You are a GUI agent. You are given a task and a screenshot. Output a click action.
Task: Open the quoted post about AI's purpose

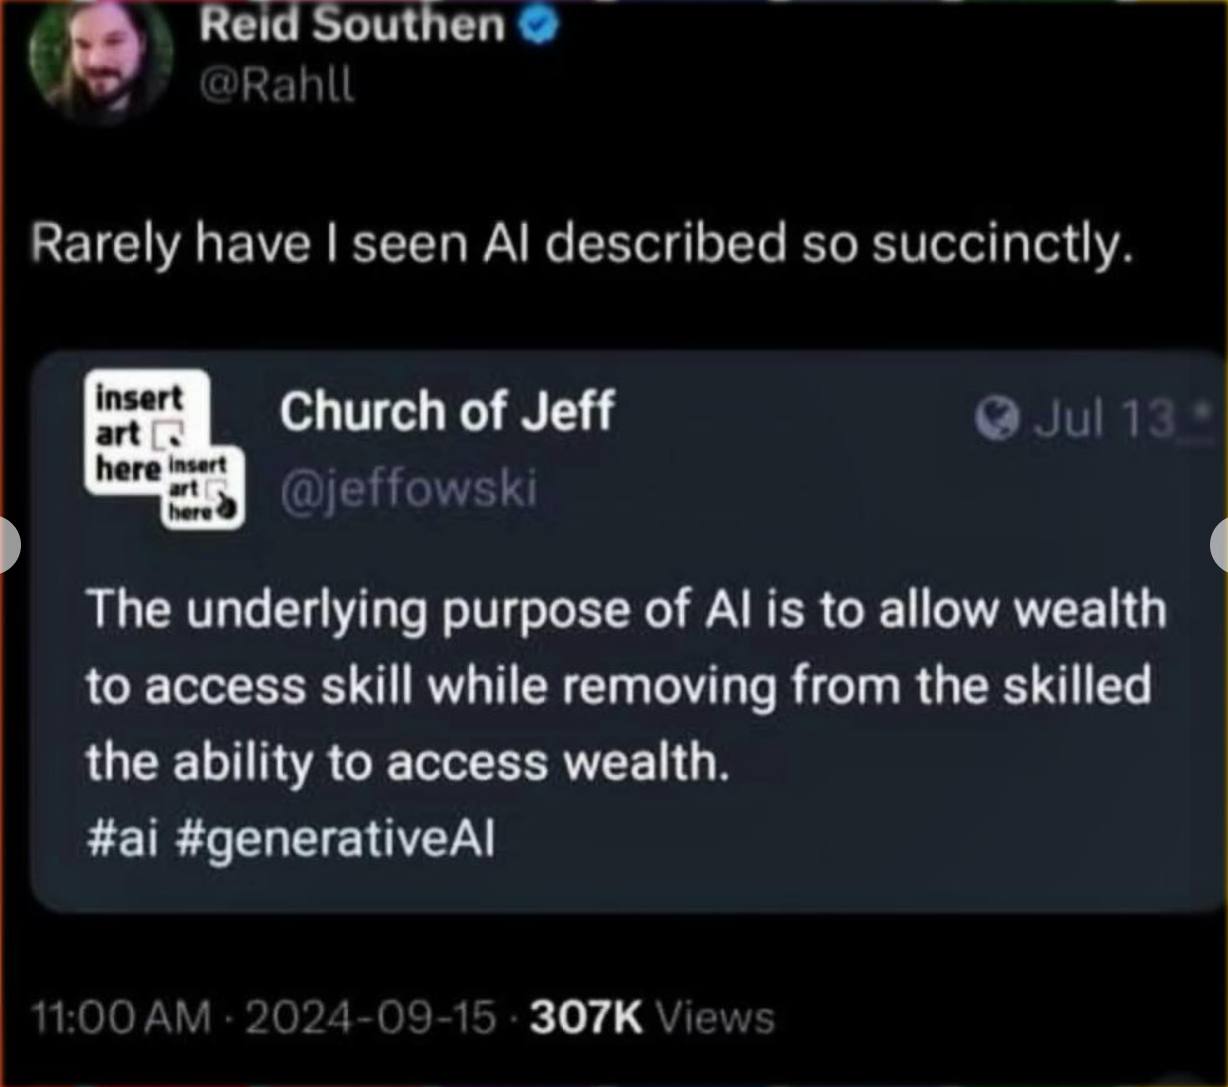coord(626,631)
